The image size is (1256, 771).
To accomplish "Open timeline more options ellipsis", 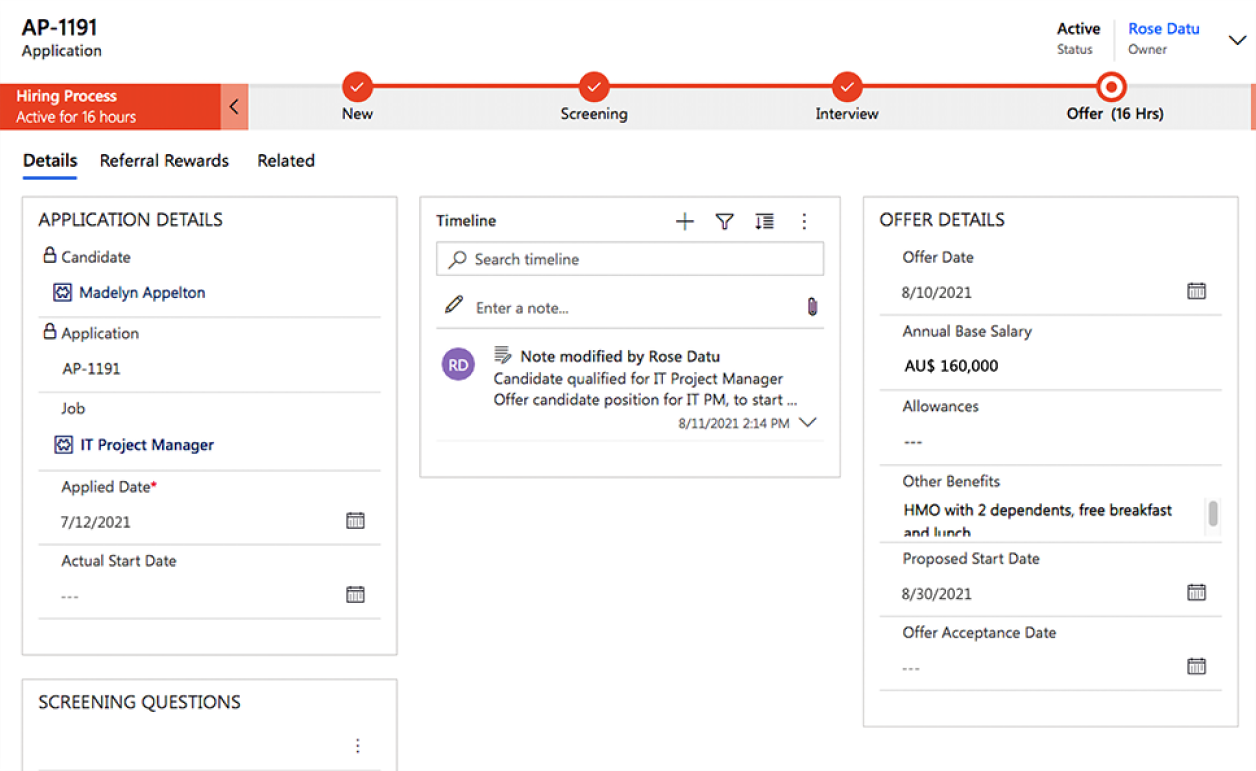I will (x=804, y=222).
